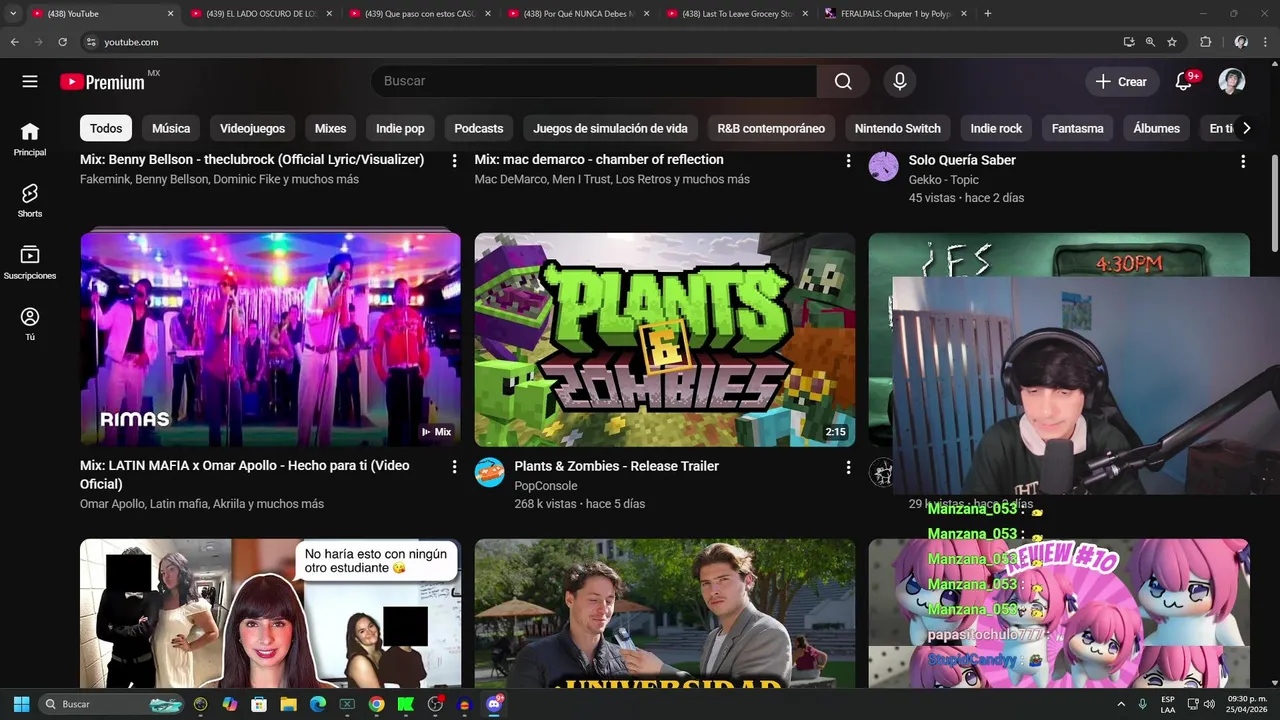Open Principal in the sidebar
Screen dimensions: 1280x720
(x=30, y=139)
